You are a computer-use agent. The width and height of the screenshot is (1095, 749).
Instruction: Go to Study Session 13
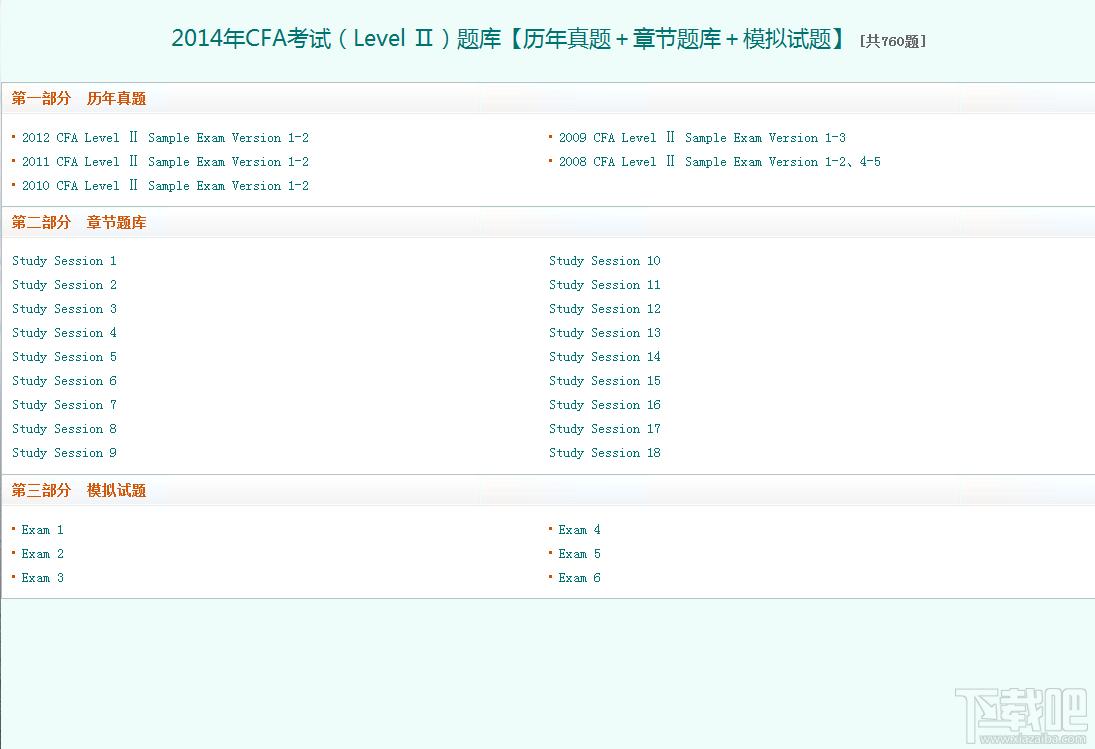(605, 332)
